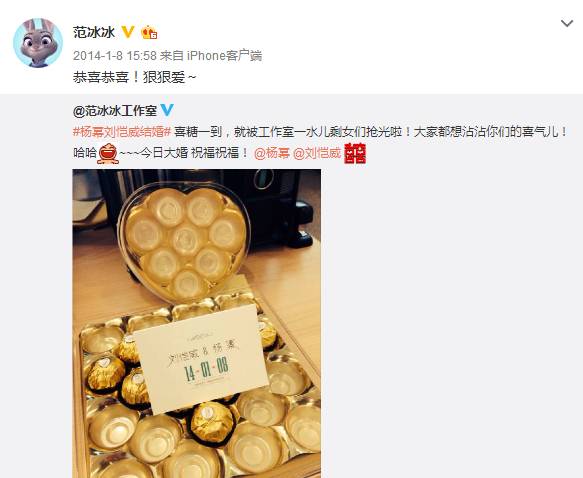Click the 恭喜恭喜！狠狠爱 post text
This screenshot has height=478, width=583.
134,77
